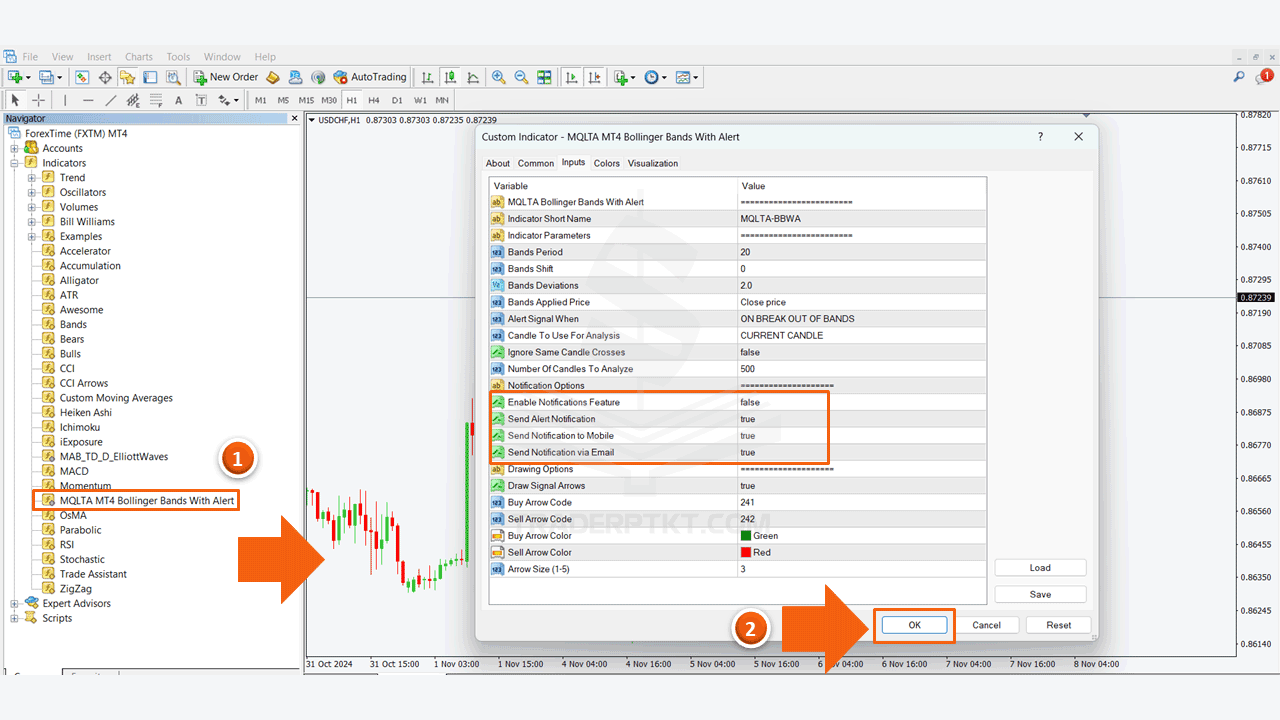
Task: Toggle Send Notification via Email value
Action: (x=748, y=452)
